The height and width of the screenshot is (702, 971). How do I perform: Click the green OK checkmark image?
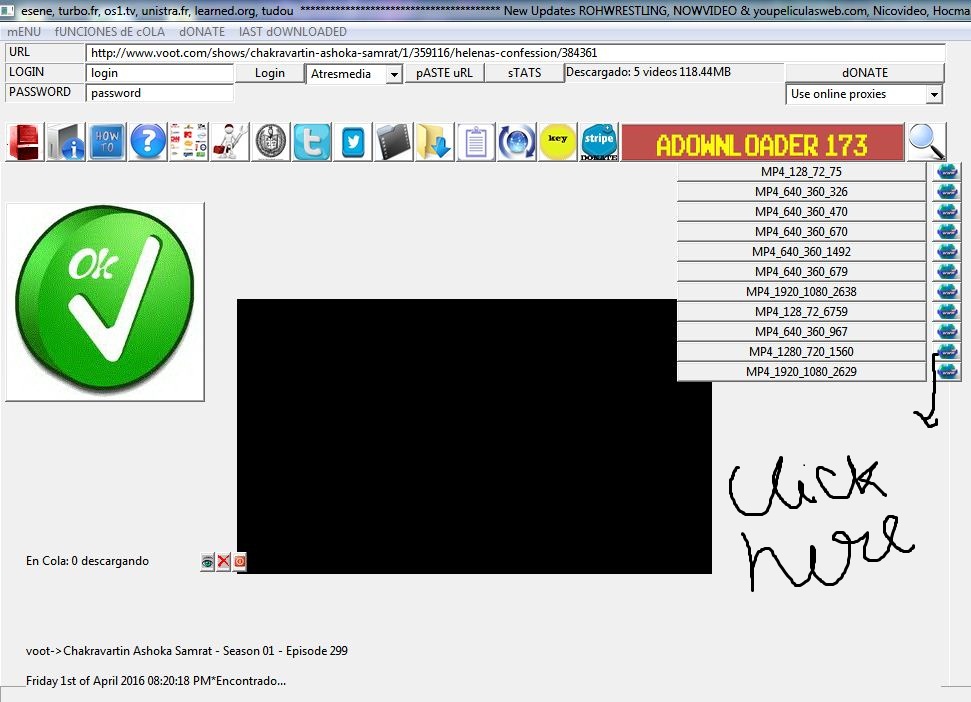point(105,302)
